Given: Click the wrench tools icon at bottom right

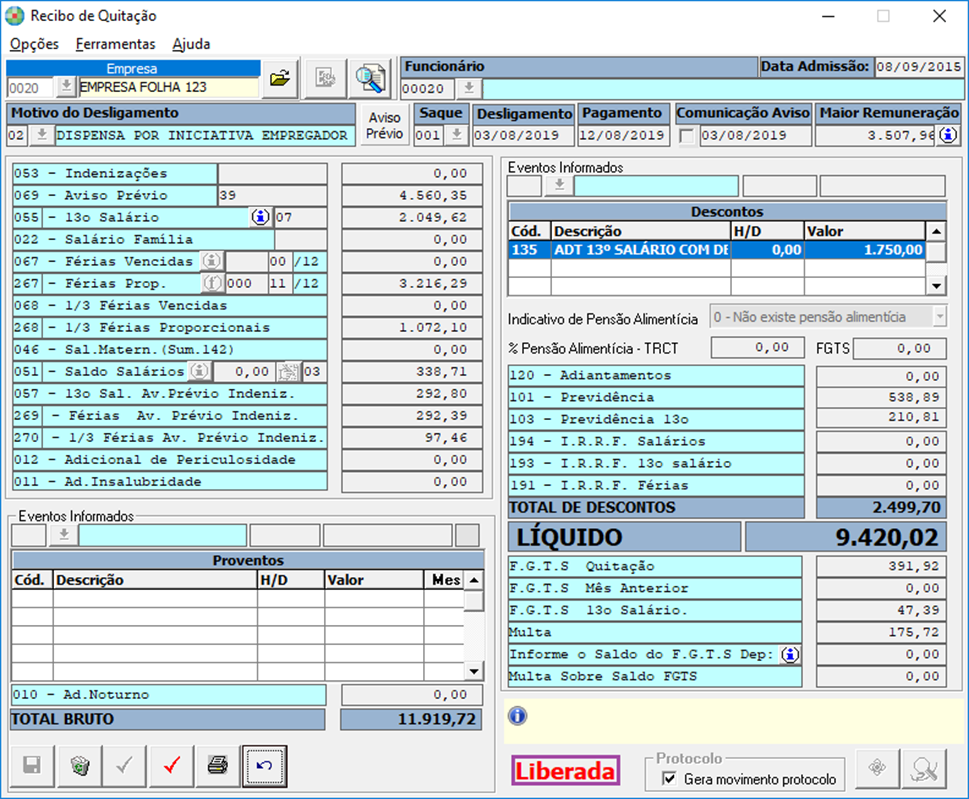Looking at the screenshot, I should click(x=924, y=768).
